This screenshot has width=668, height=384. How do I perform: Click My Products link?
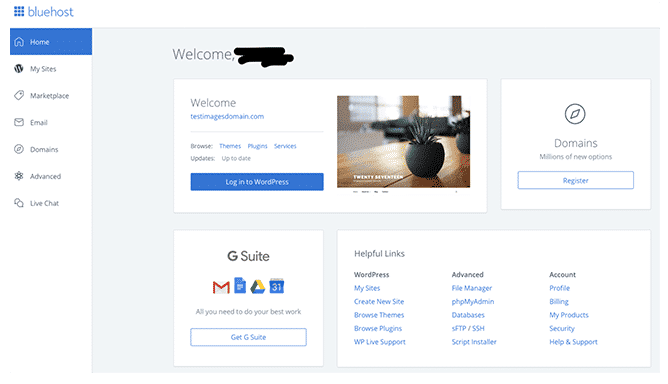click(569, 315)
